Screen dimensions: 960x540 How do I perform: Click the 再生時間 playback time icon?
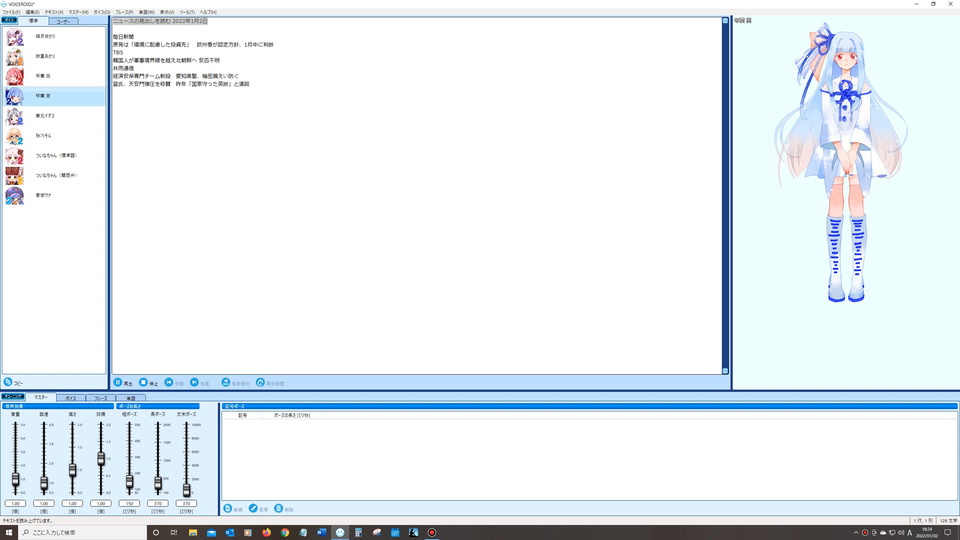coord(260,383)
